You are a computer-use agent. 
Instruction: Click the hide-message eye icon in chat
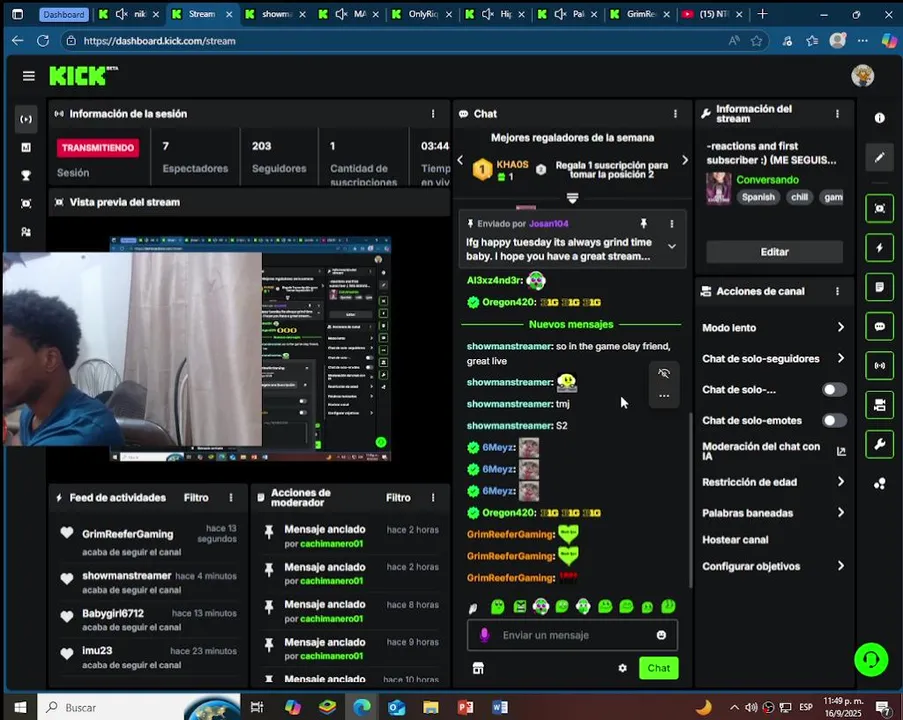(663, 373)
